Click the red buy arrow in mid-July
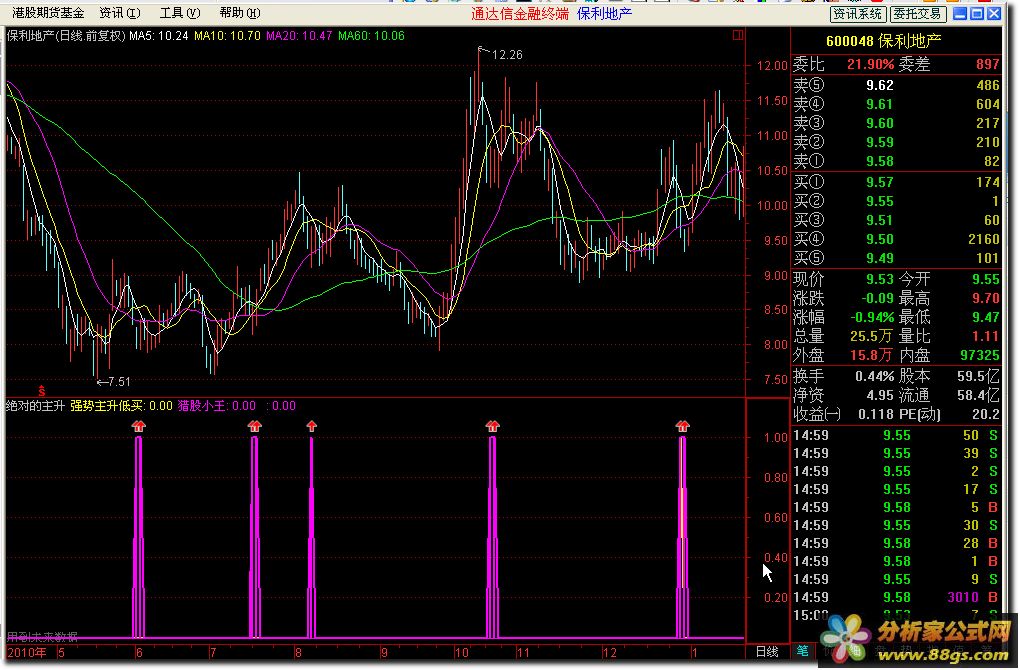This screenshot has width=1020, height=670. (x=254, y=426)
